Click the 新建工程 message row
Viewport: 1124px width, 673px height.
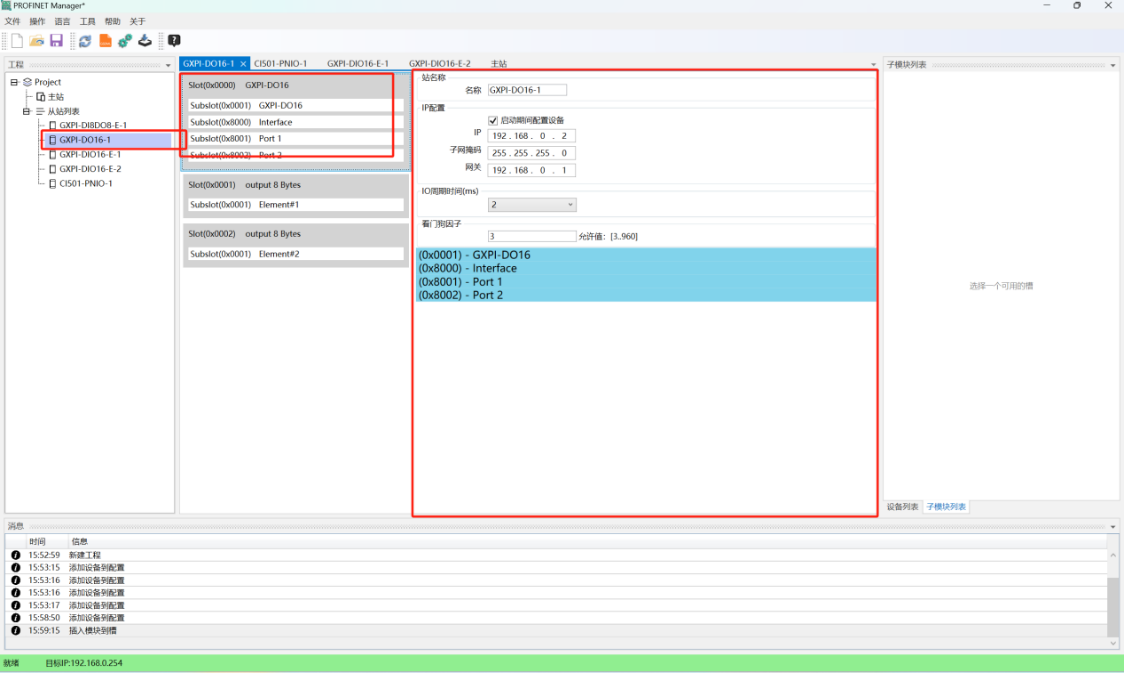point(556,555)
